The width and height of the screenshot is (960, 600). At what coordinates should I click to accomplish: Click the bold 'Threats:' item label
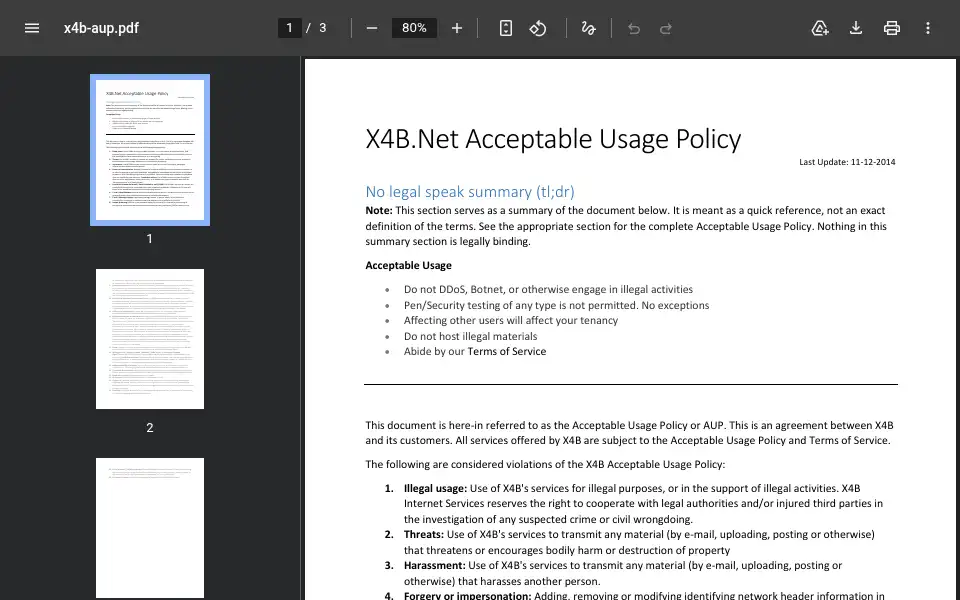424,534
